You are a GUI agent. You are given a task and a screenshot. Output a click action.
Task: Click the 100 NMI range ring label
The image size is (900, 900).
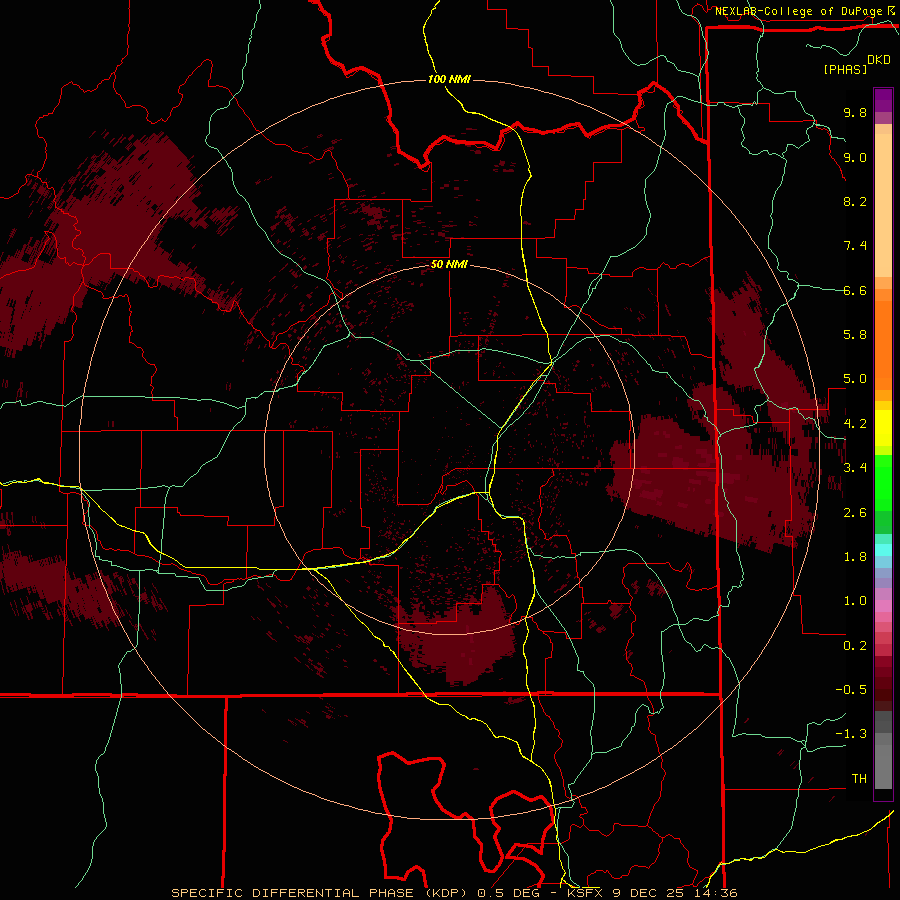point(449,79)
